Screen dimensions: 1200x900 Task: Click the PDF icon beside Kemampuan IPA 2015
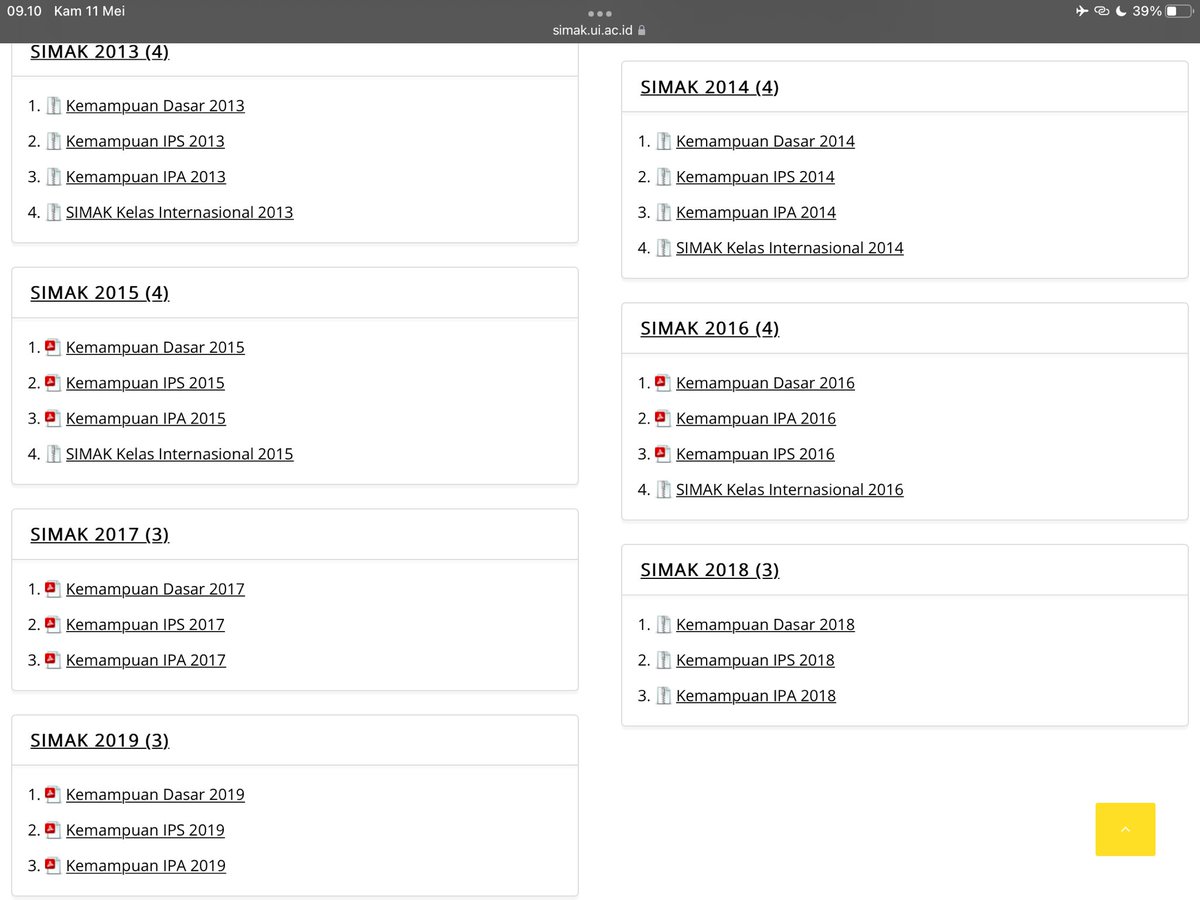tap(53, 418)
